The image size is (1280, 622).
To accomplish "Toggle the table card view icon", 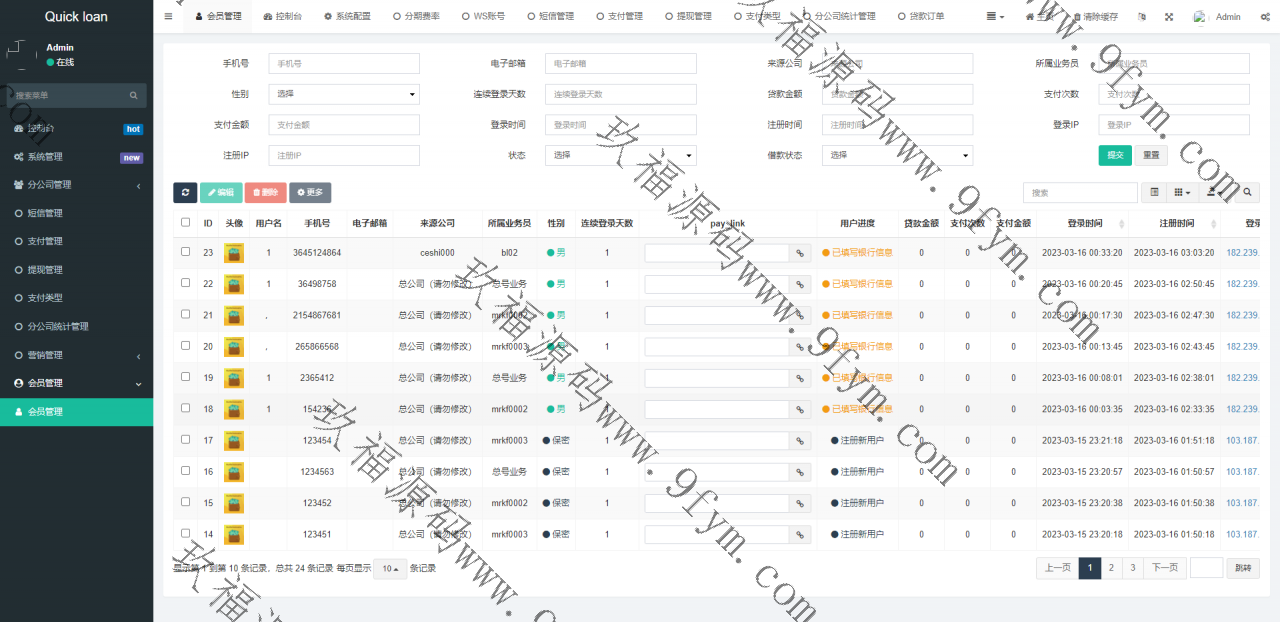I will [x=1154, y=193].
